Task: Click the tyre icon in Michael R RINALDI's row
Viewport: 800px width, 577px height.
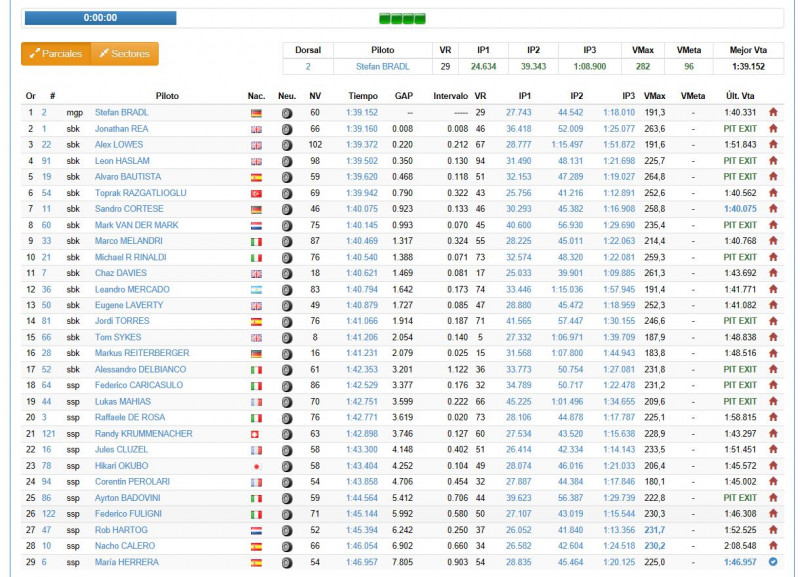Action: click(287, 258)
